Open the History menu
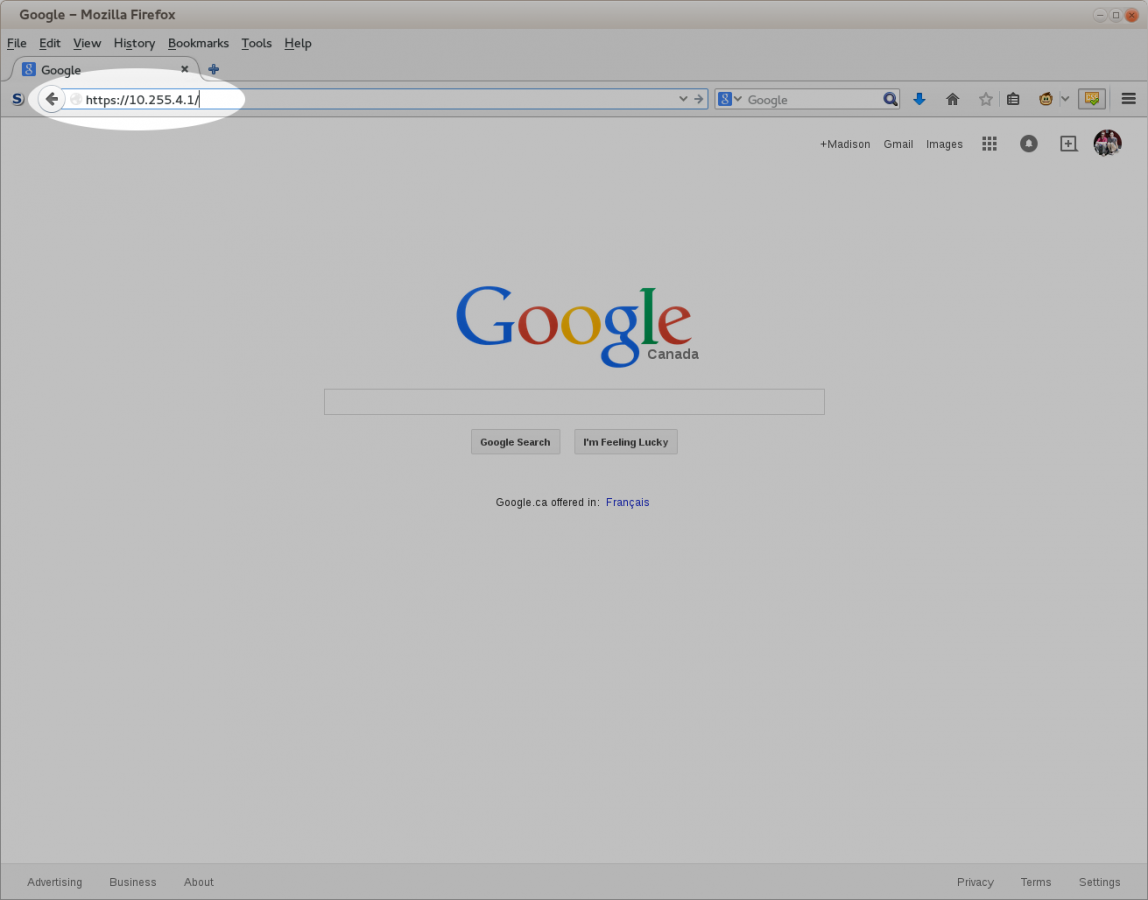Screen dimensions: 1148x900 134,43
